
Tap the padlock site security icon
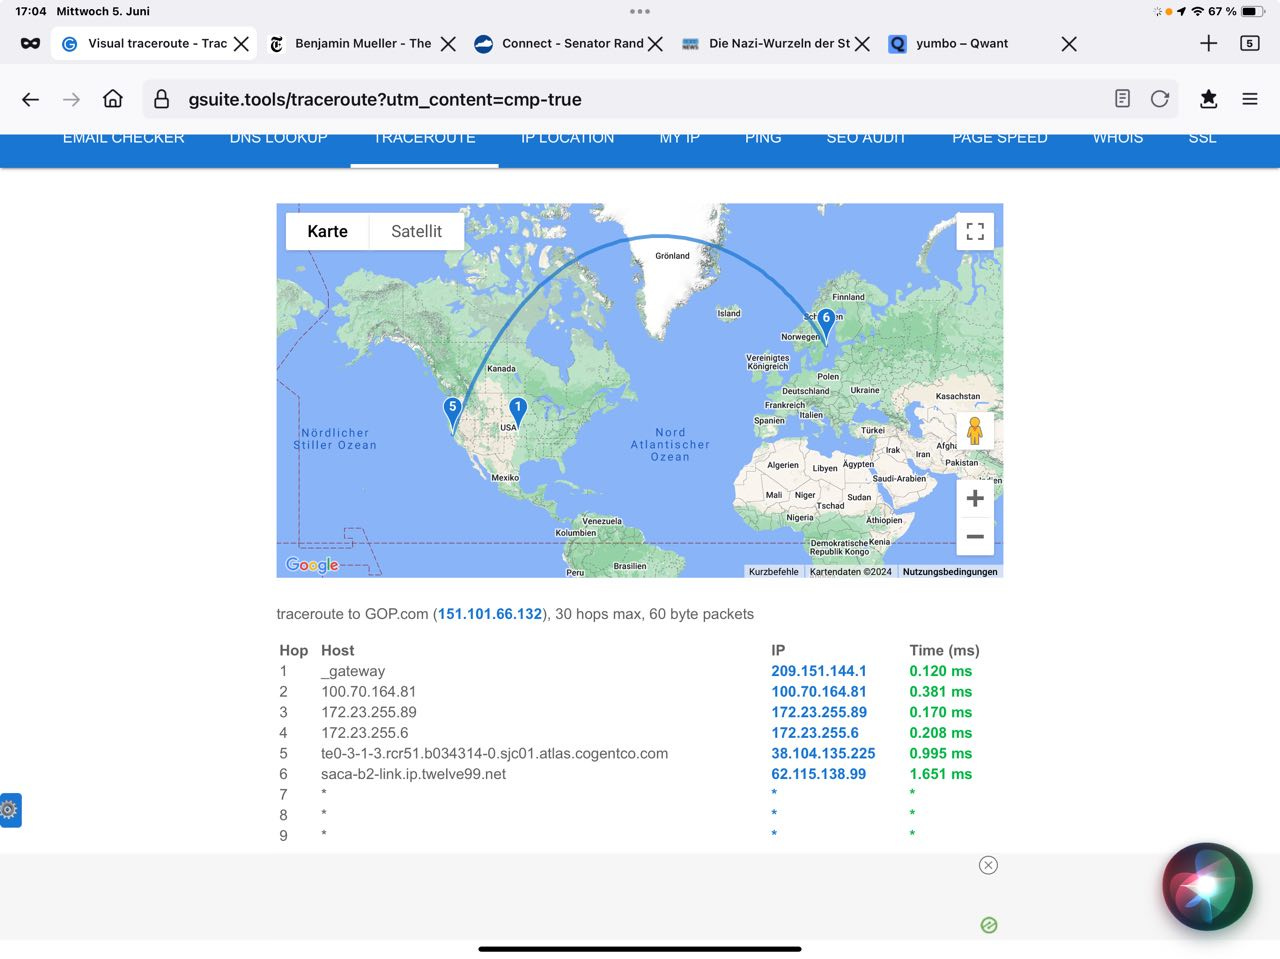click(161, 99)
